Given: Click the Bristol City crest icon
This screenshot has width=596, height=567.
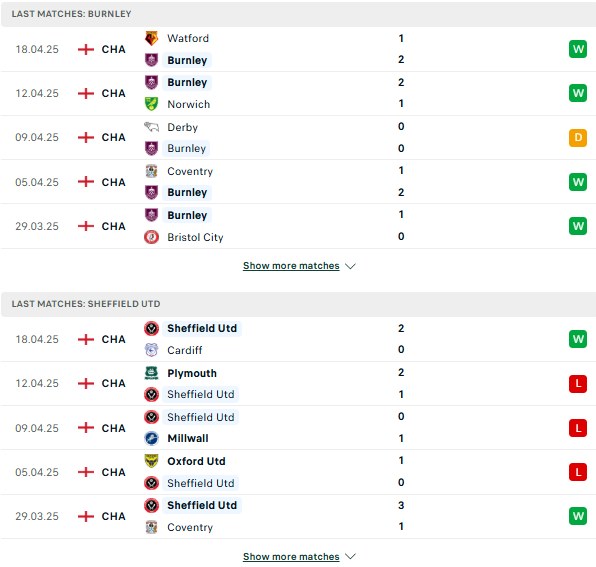Looking at the screenshot, I should coord(151,237).
